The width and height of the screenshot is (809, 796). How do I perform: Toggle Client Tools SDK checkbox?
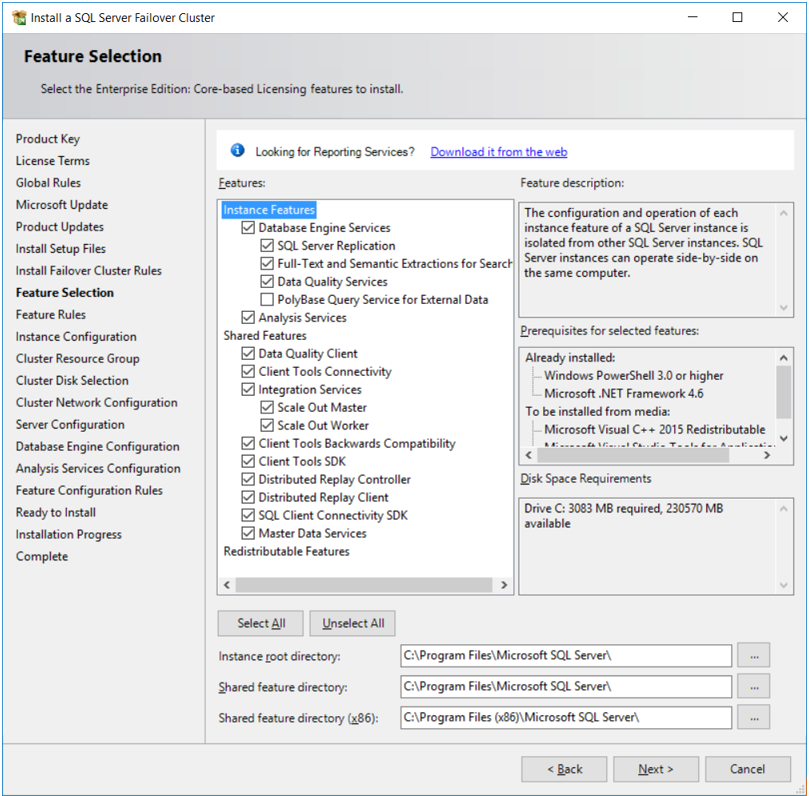tap(248, 461)
